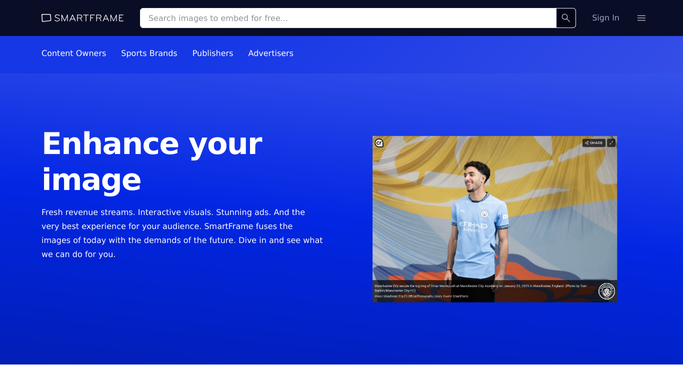The height and width of the screenshot is (384, 683).
Task: Click the footballer photo in the embed
Action: click(495, 219)
